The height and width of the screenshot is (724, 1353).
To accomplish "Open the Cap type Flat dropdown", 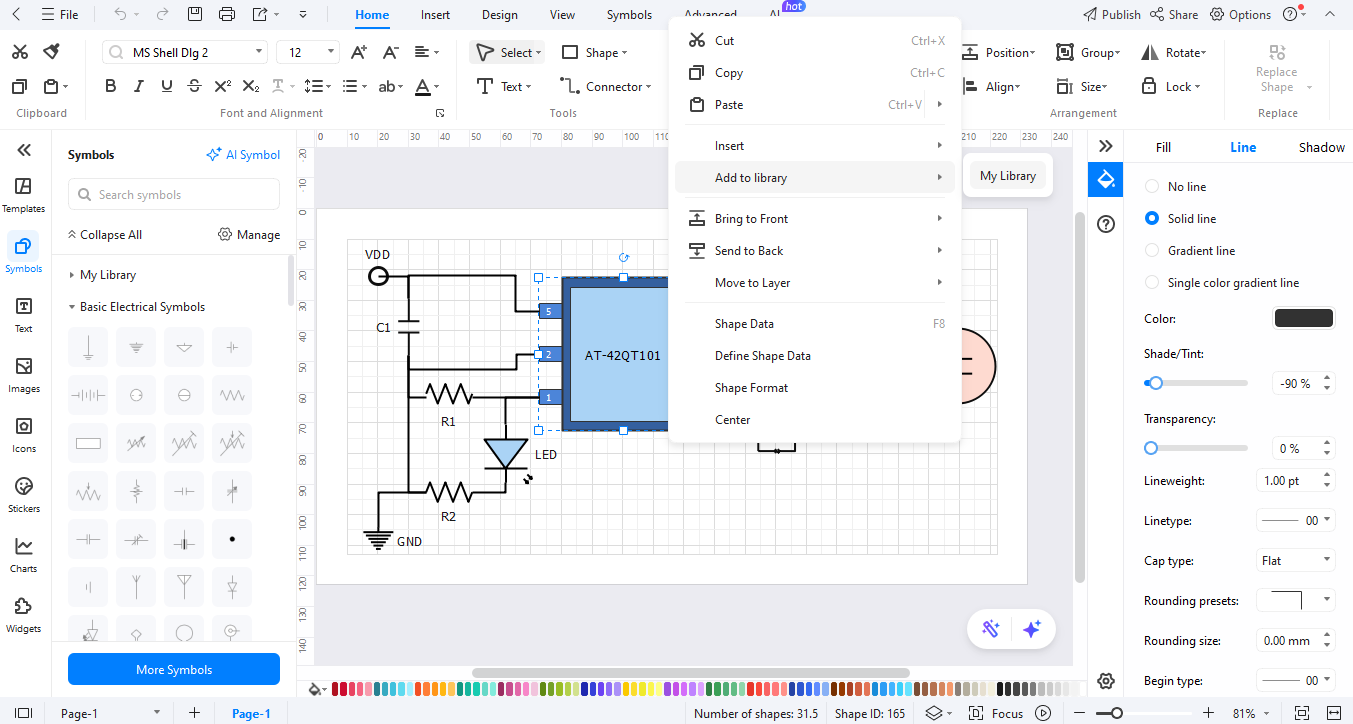I will (1295, 560).
